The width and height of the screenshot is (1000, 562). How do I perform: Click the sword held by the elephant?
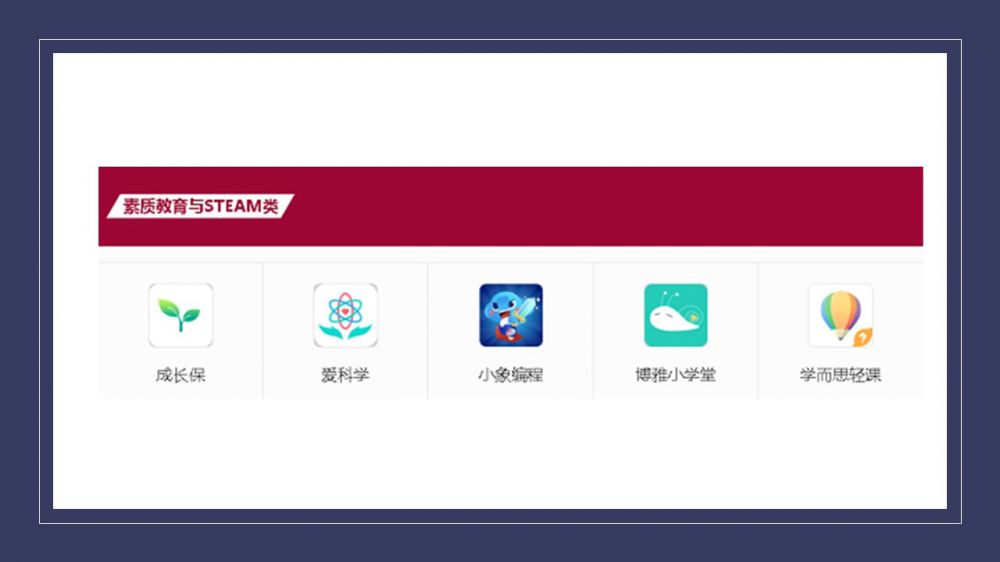point(524,309)
